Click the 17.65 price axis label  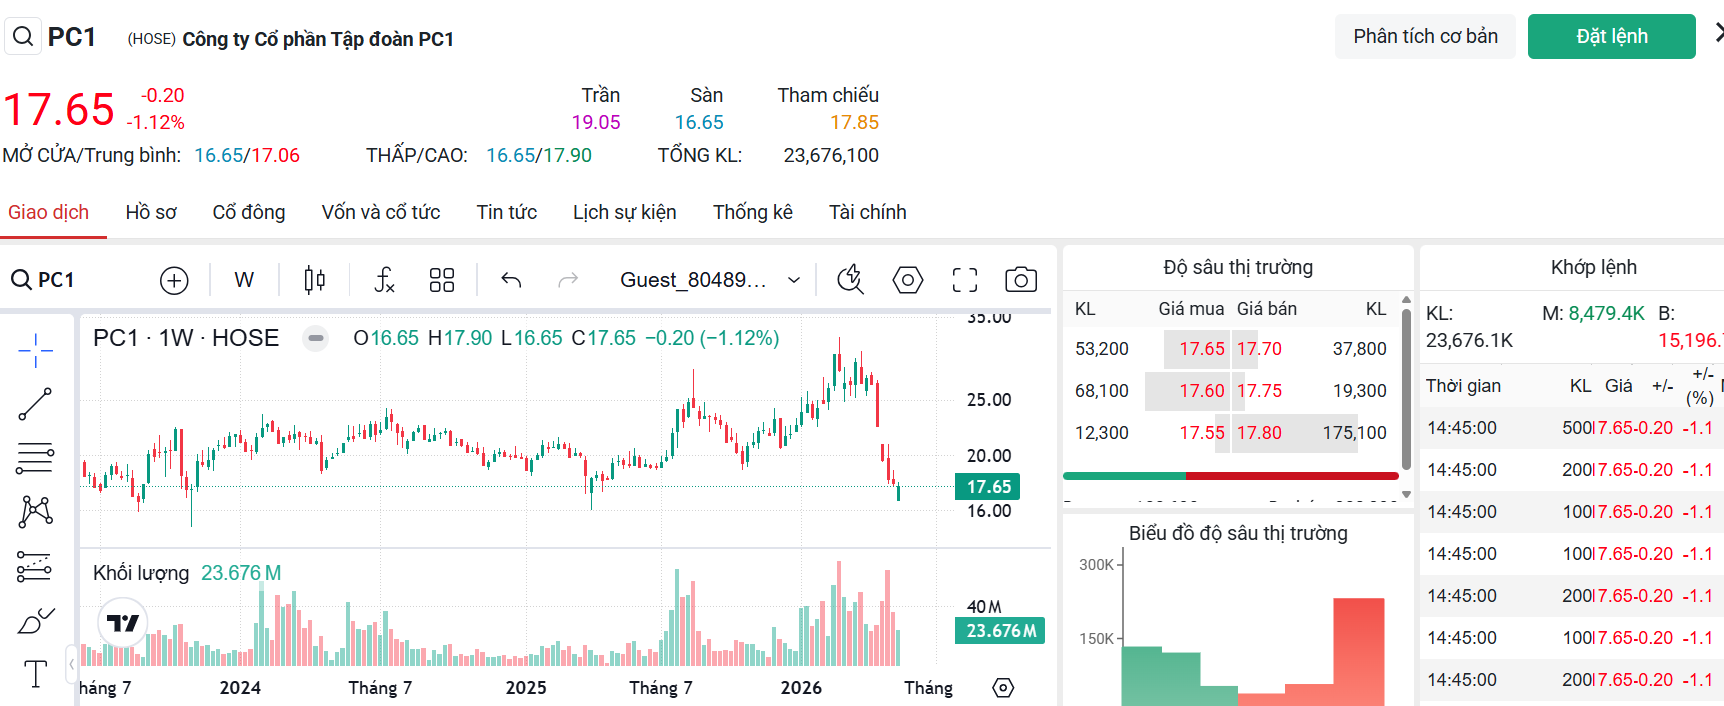coord(988,487)
